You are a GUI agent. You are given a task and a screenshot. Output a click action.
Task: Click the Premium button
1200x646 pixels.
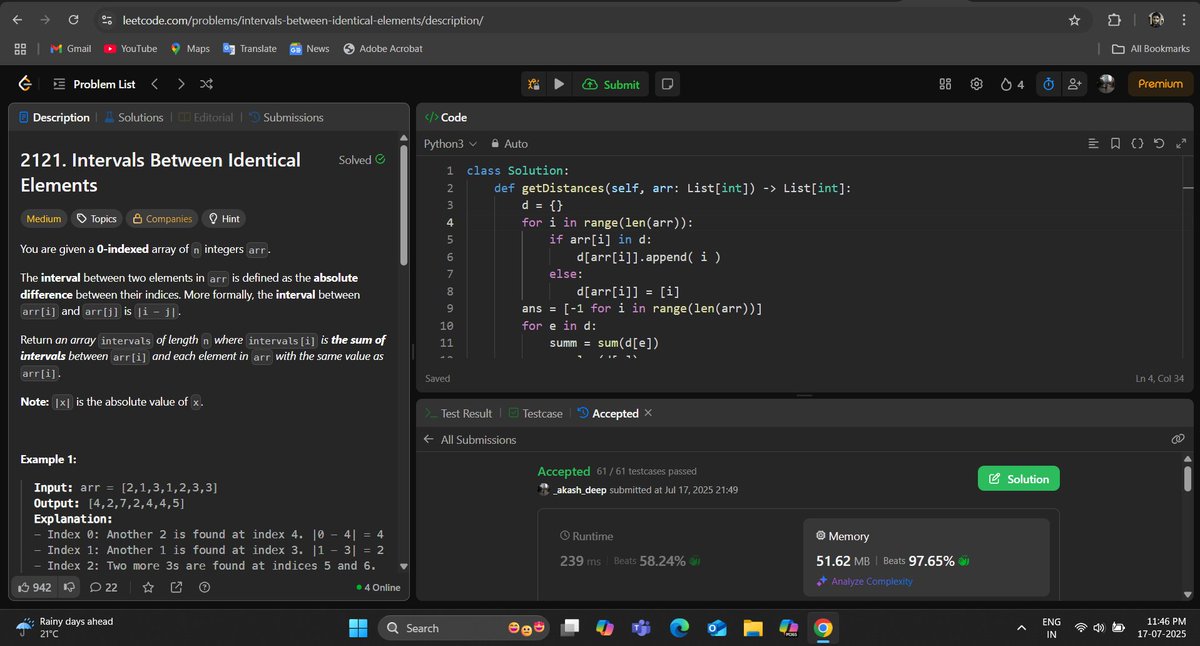coord(1160,84)
